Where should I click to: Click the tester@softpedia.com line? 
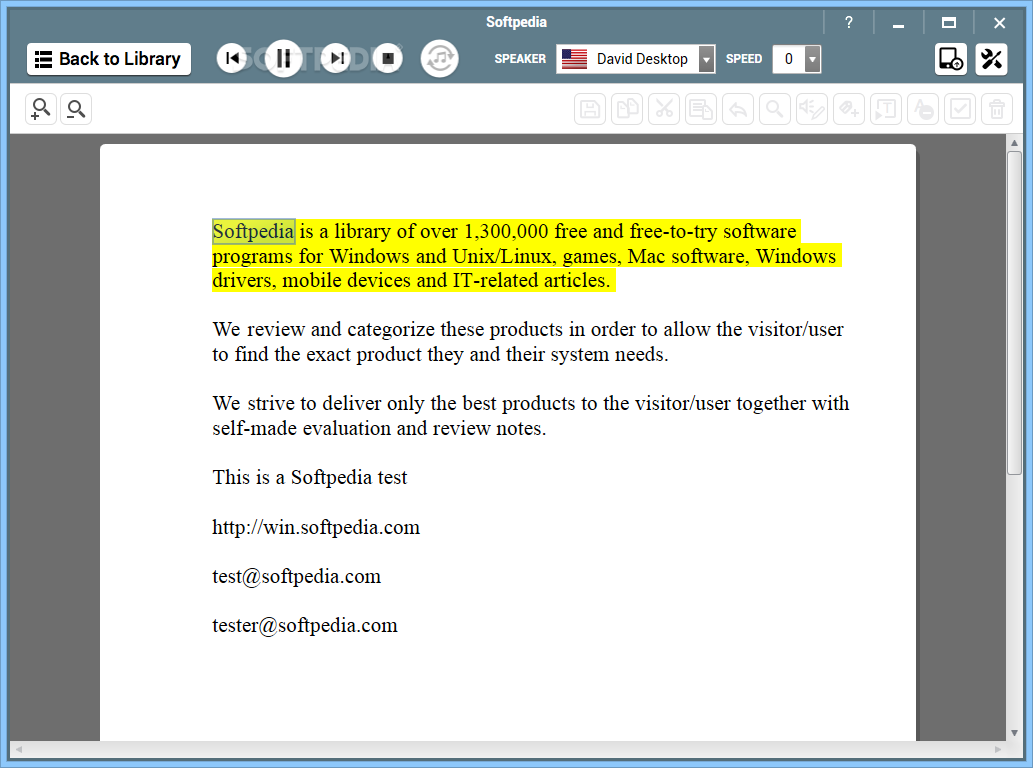(x=305, y=626)
